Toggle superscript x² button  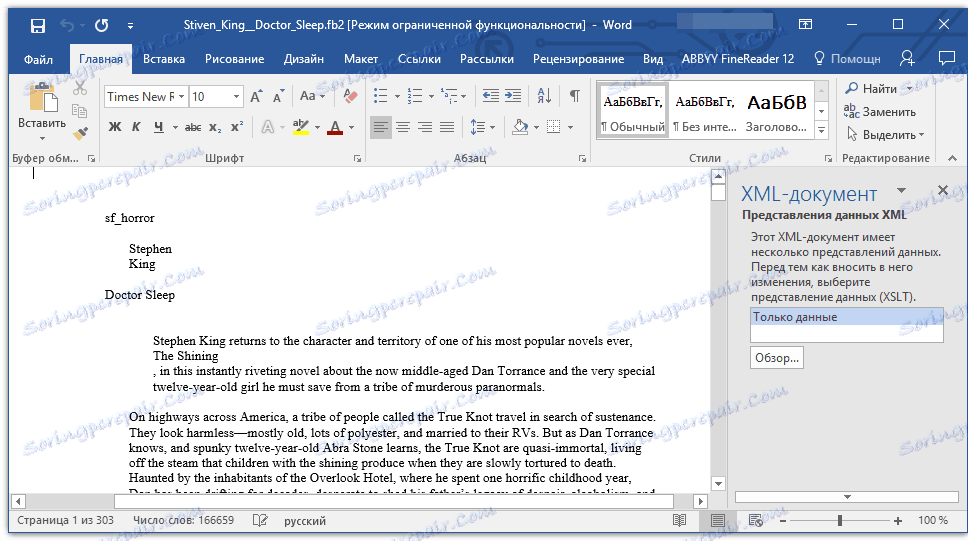coord(237,127)
